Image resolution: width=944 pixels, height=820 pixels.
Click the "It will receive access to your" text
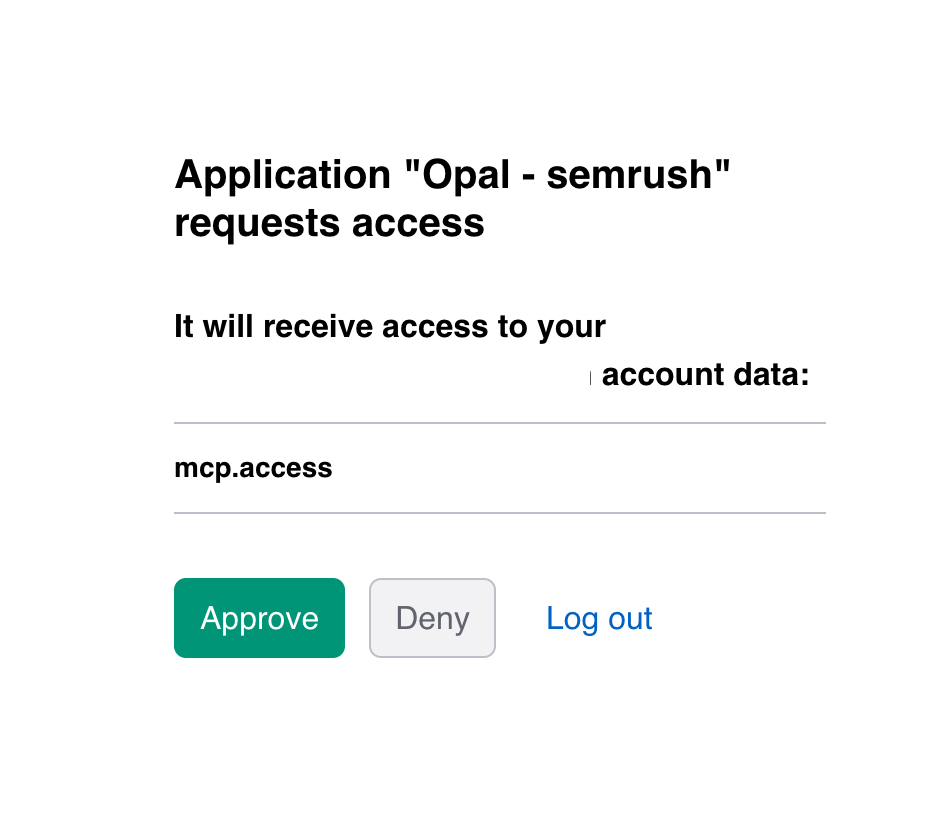[x=390, y=326]
